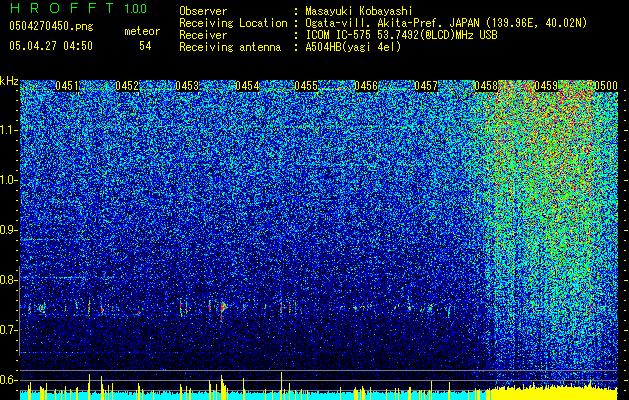Click the HROFFT 1.0.0 title text
Screen dimensions: 629x400
click(x=78, y=8)
